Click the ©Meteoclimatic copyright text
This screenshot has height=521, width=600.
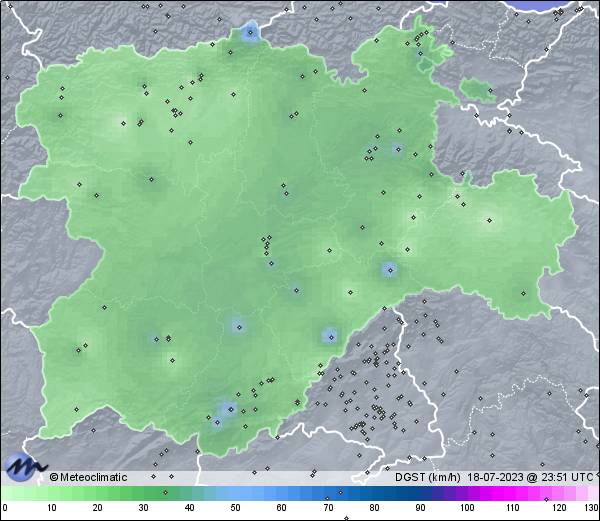click(88, 477)
